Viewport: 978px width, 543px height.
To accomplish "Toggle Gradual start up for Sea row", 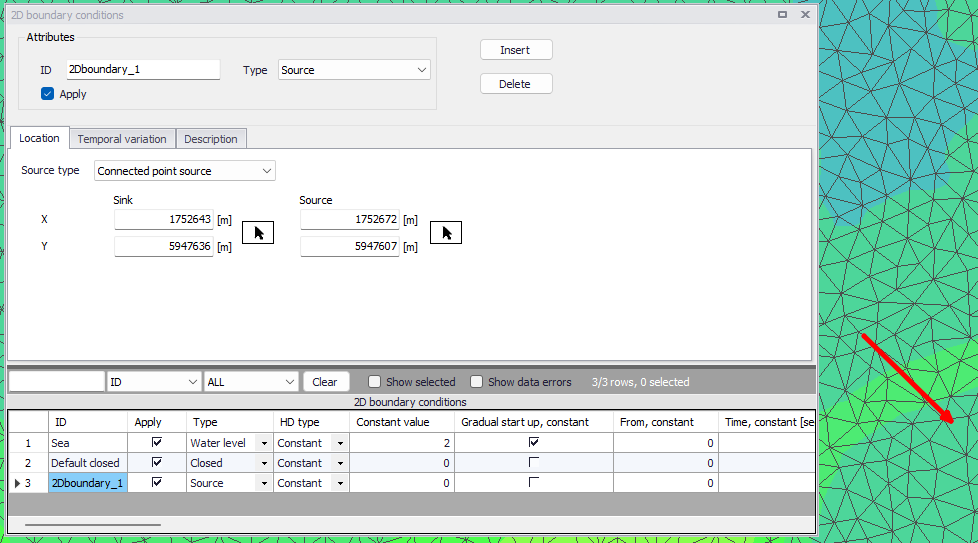I will [533, 442].
